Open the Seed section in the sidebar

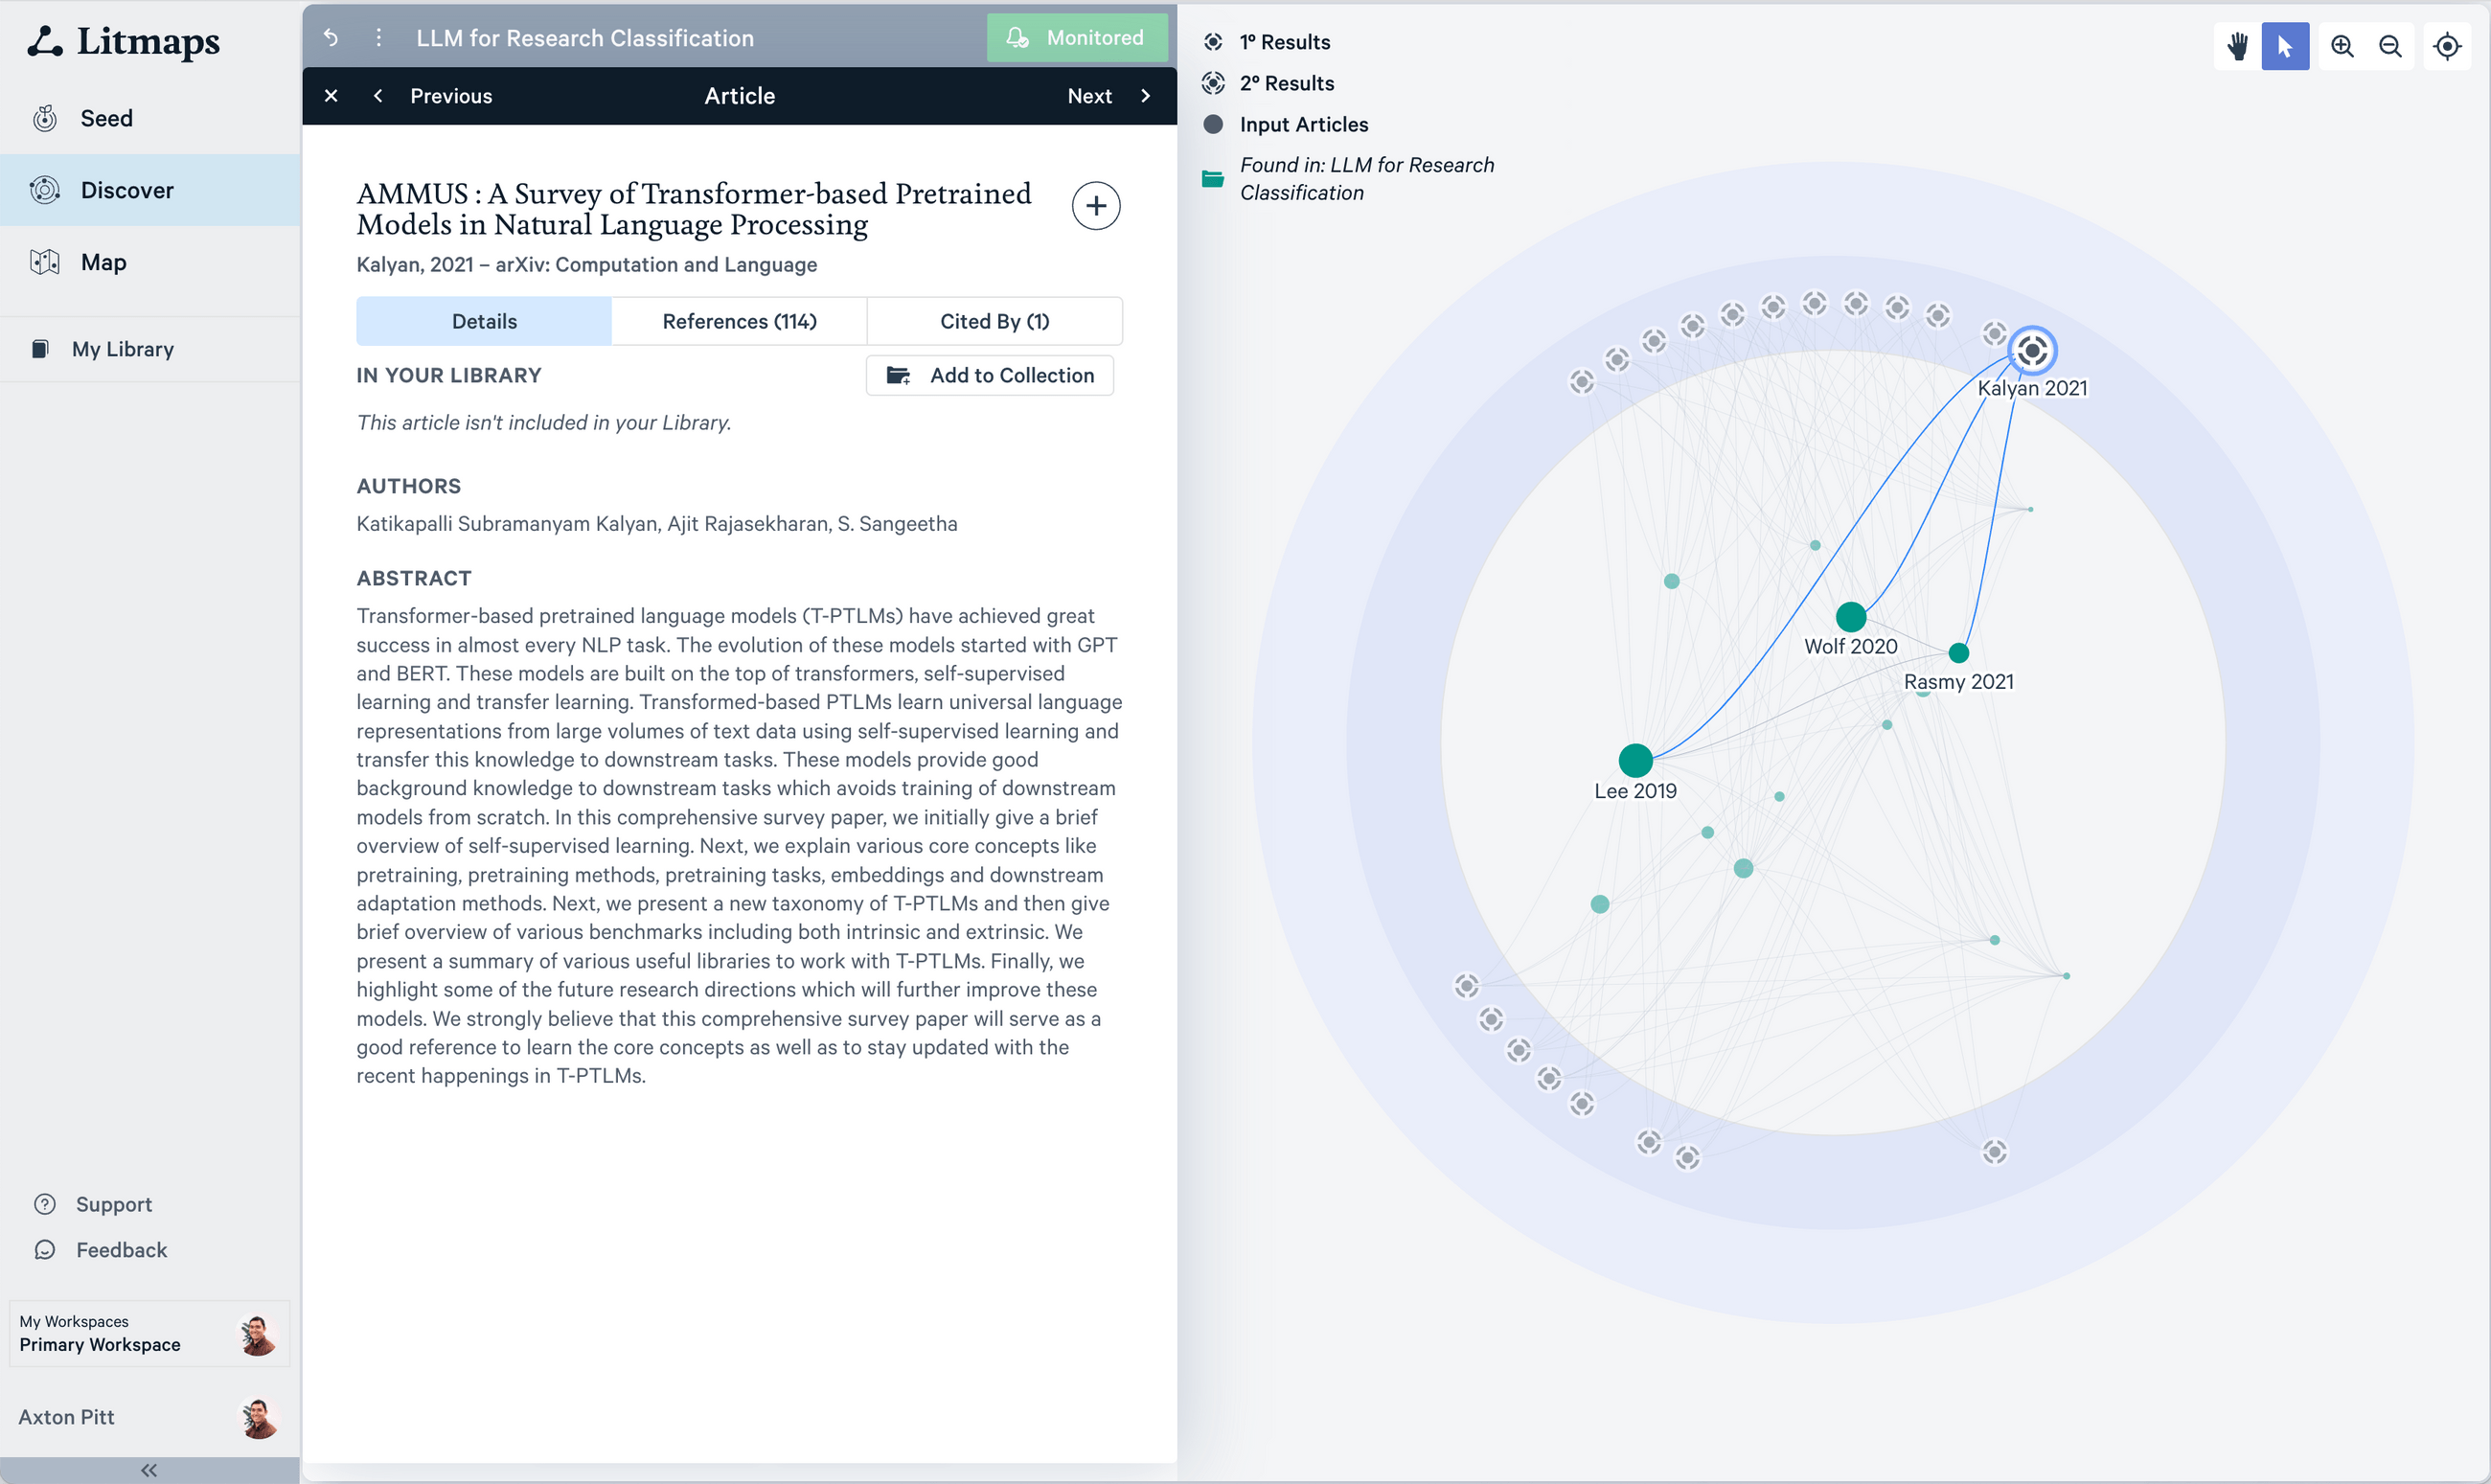pos(106,118)
